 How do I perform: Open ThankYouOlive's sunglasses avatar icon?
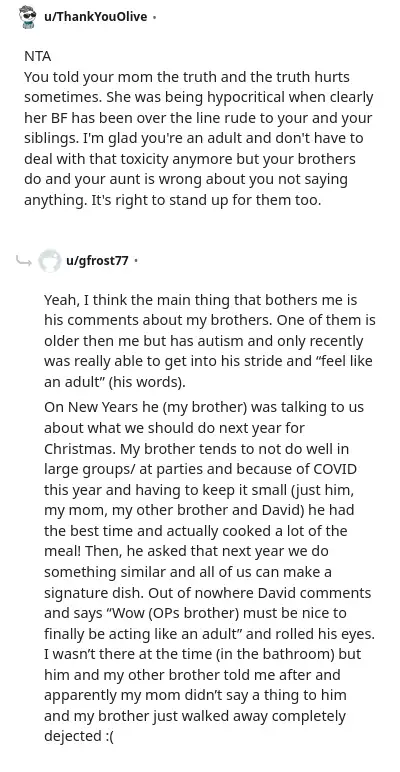click(28, 17)
